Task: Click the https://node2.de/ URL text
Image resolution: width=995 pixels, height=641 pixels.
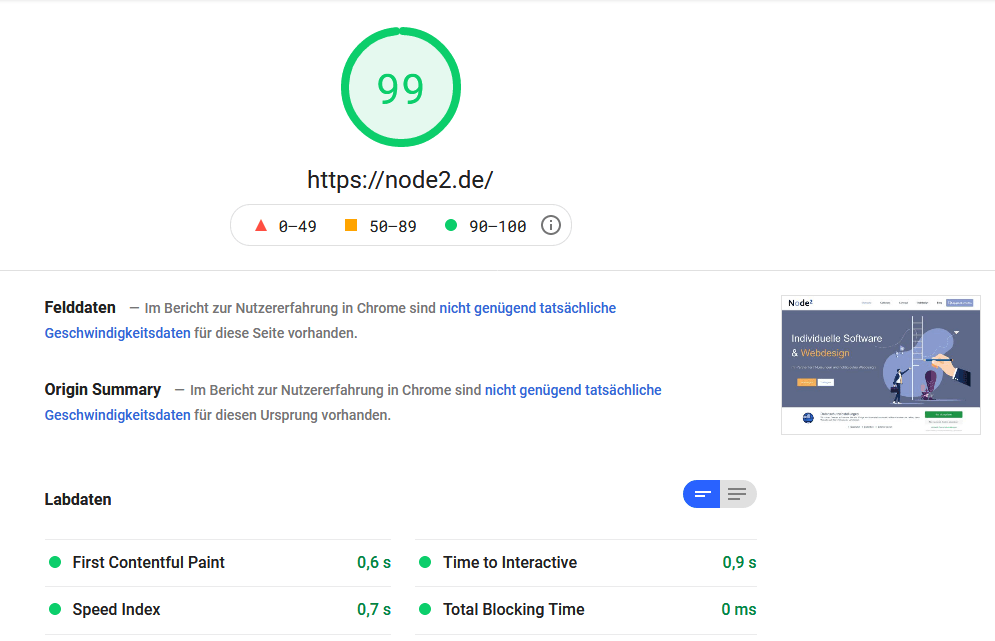Action: 400,180
